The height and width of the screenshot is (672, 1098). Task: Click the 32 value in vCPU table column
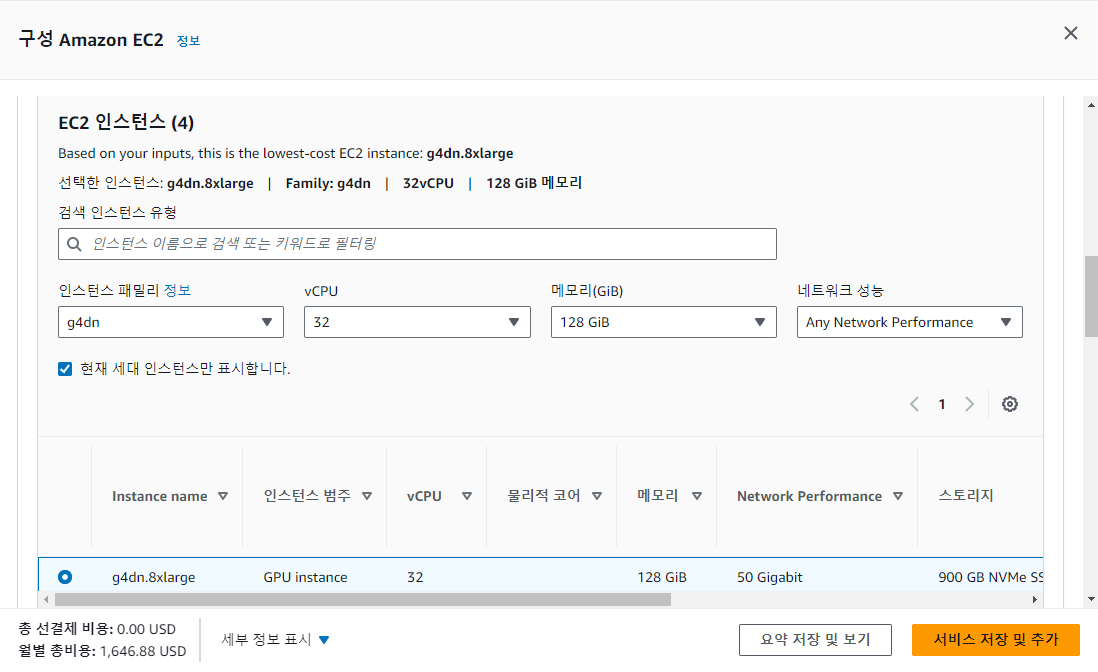(415, 577)
